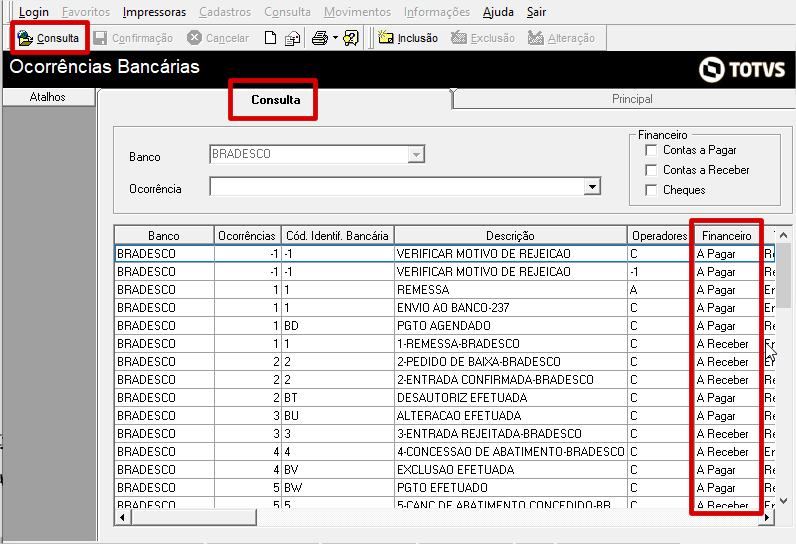The image size is (796, 544).
Task: Select the PGTO EFETUADO row
Action: (x=445, y=488)
